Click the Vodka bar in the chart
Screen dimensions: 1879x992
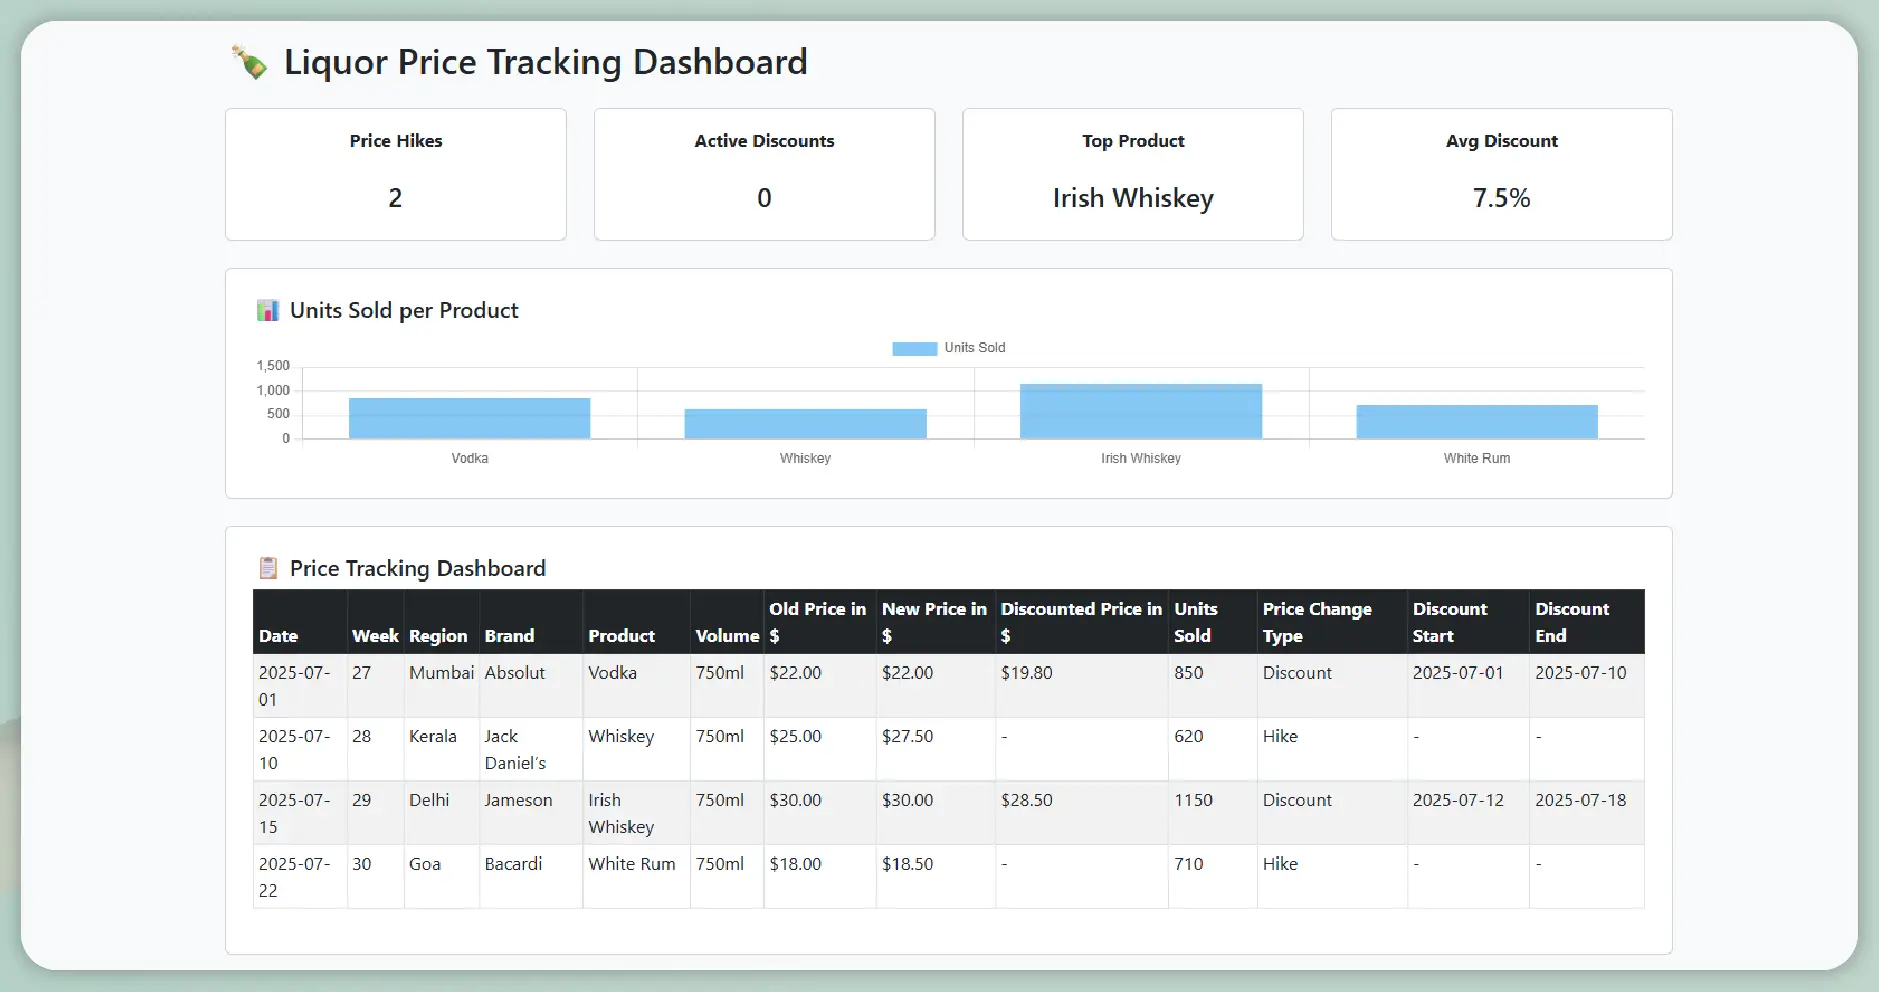(469, 418)
